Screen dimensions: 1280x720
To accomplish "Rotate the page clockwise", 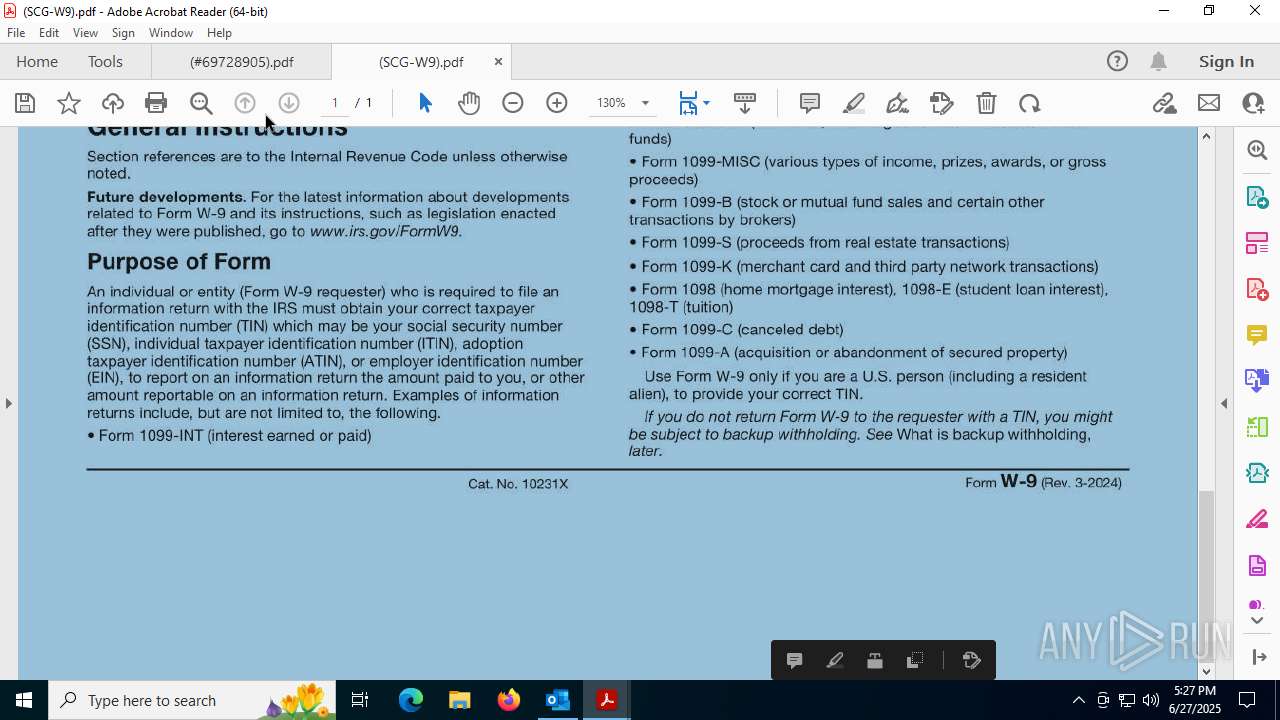I will click(1030, 103).
